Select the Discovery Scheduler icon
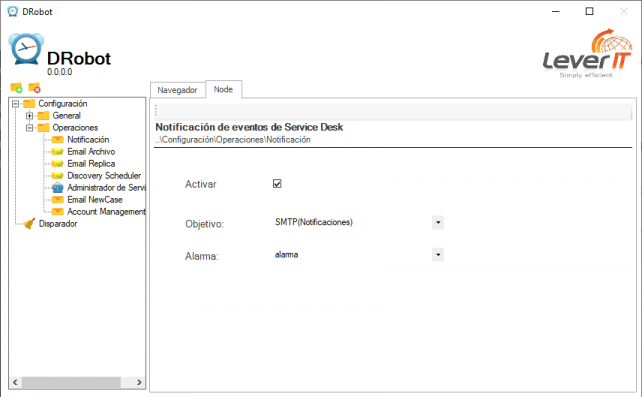The image size is (642, 397). (x=58, y=176)
